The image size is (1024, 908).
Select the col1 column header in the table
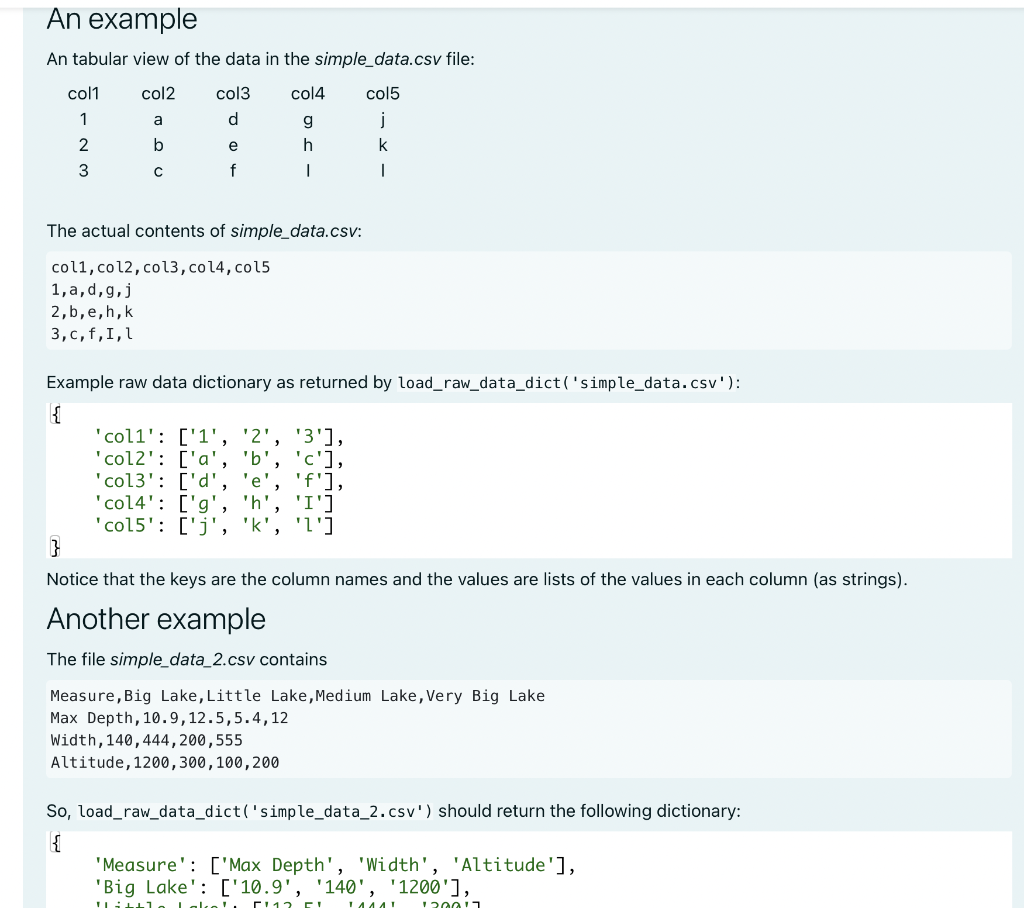point(83,93)
